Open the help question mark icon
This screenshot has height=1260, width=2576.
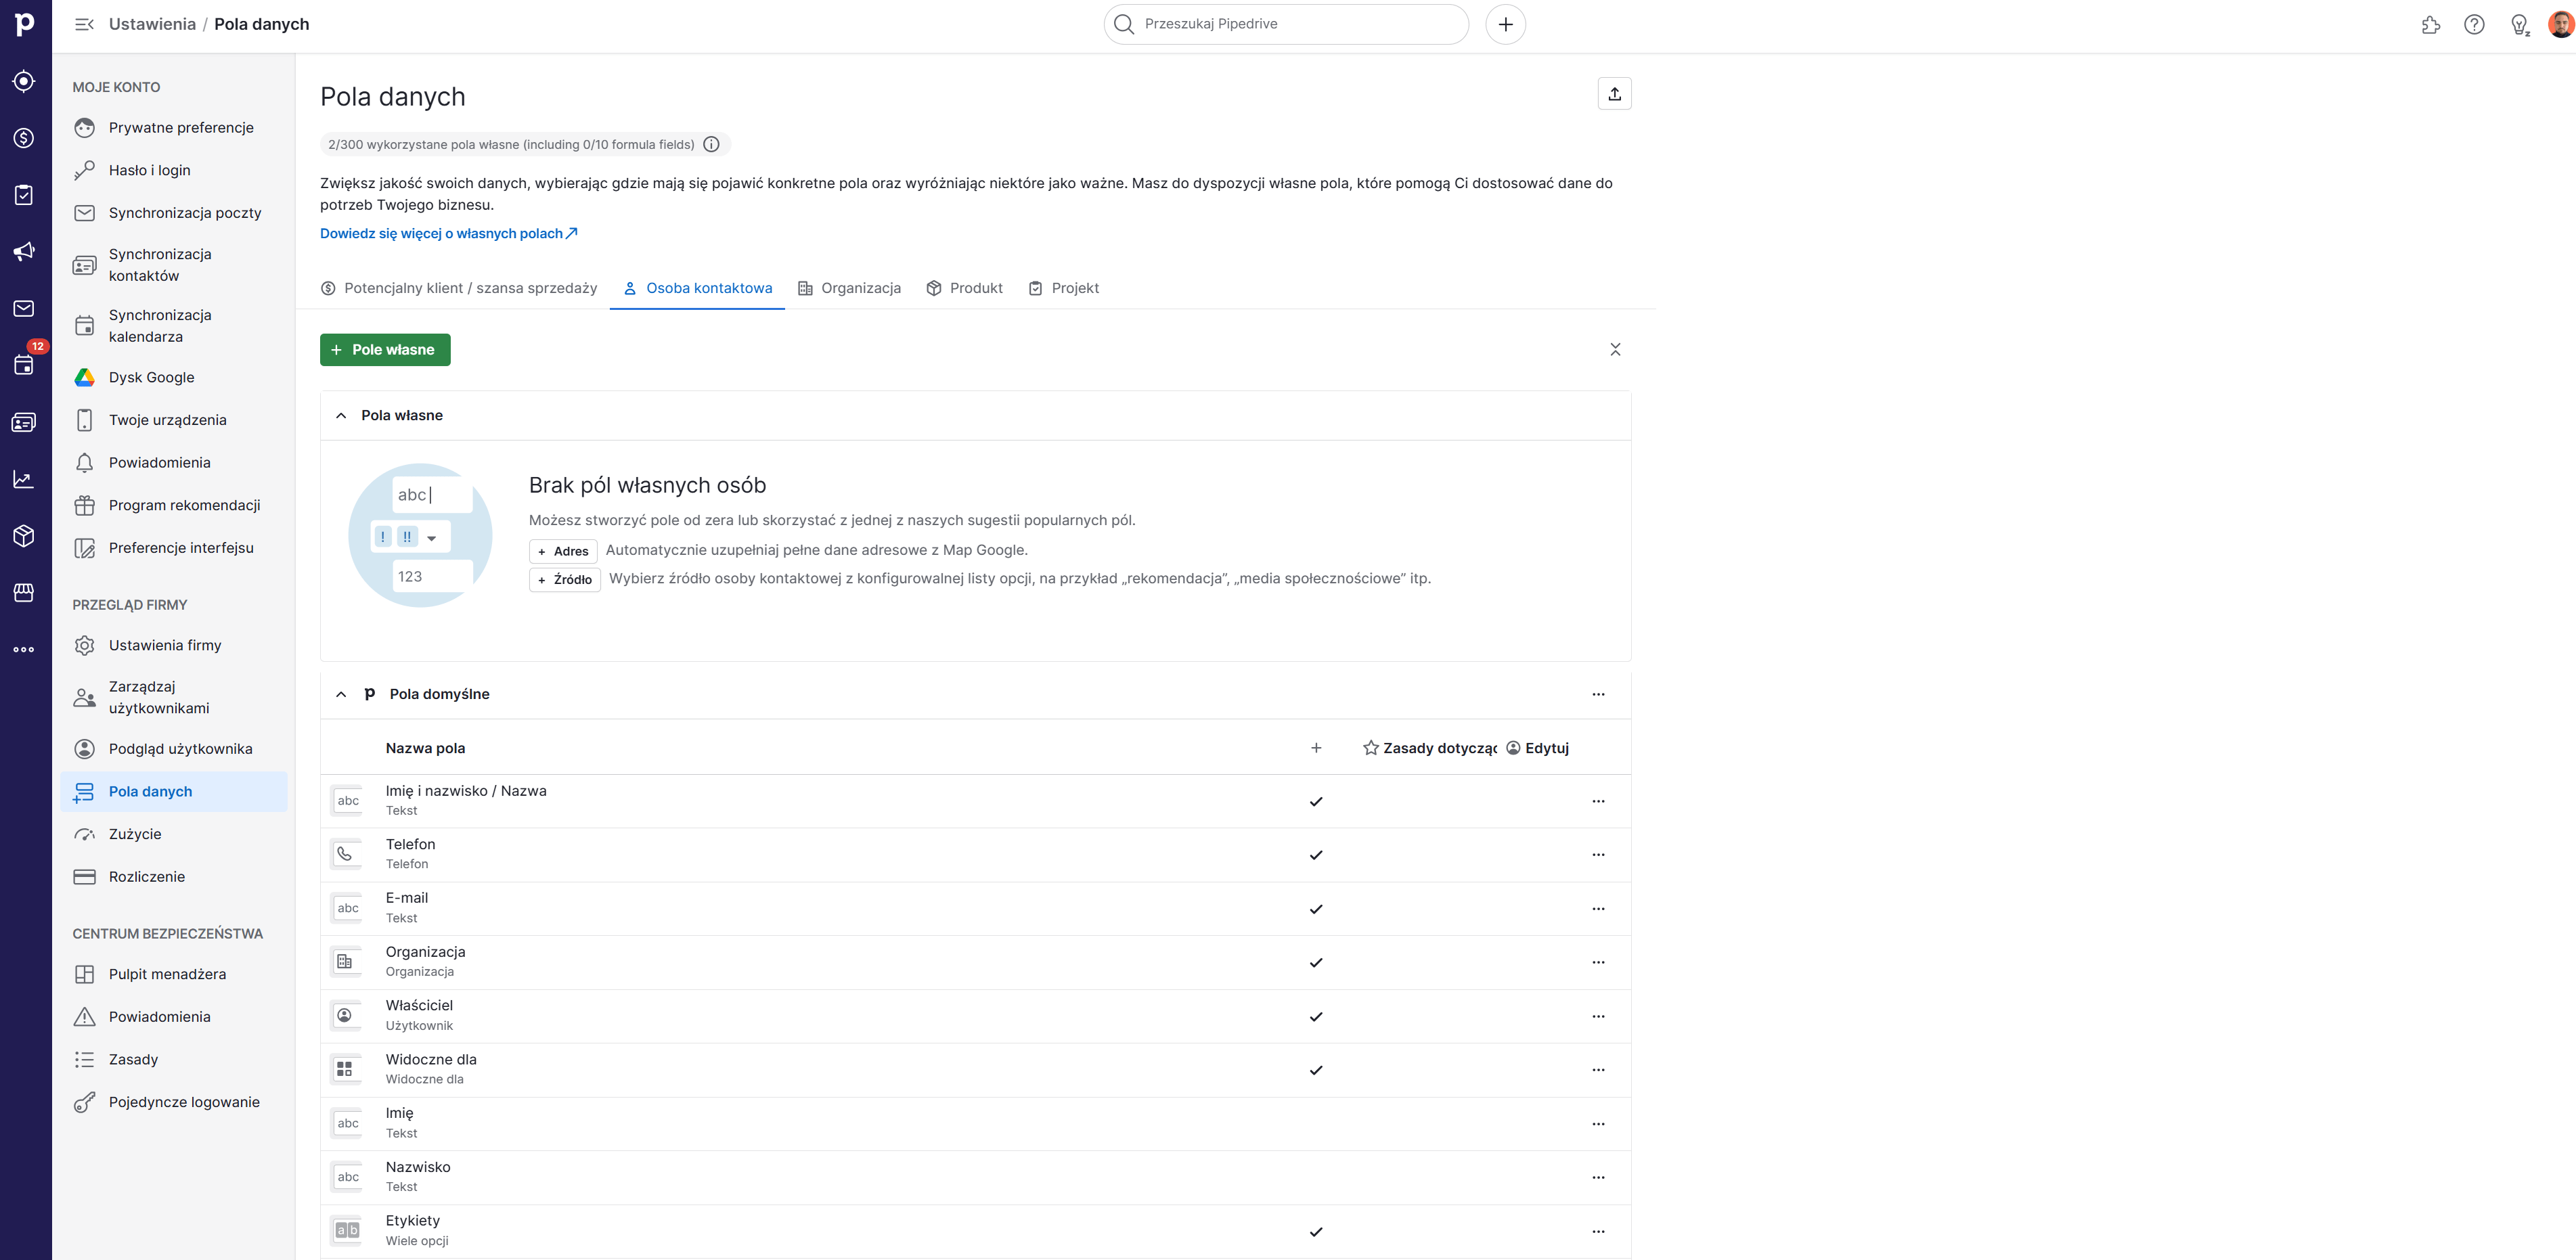tap(2474, 25)
